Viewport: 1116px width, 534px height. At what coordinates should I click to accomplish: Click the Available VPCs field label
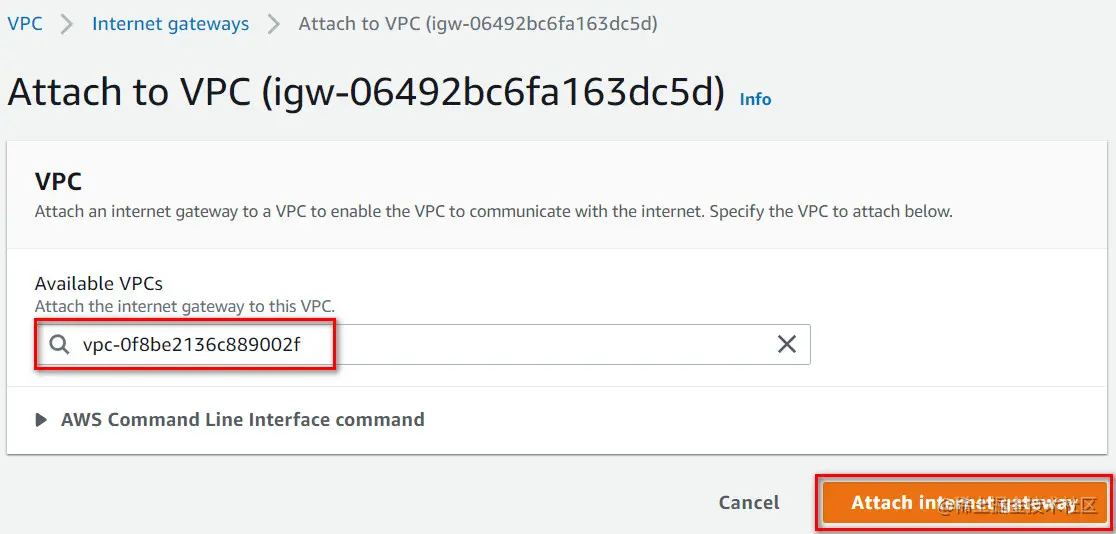click(99, 283)
